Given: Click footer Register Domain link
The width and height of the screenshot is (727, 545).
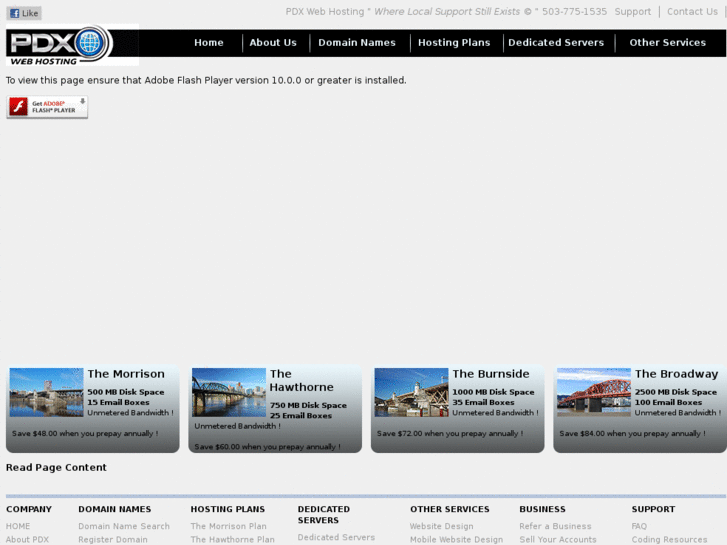Looking at the screenshot, I should [x=113, y=540].
